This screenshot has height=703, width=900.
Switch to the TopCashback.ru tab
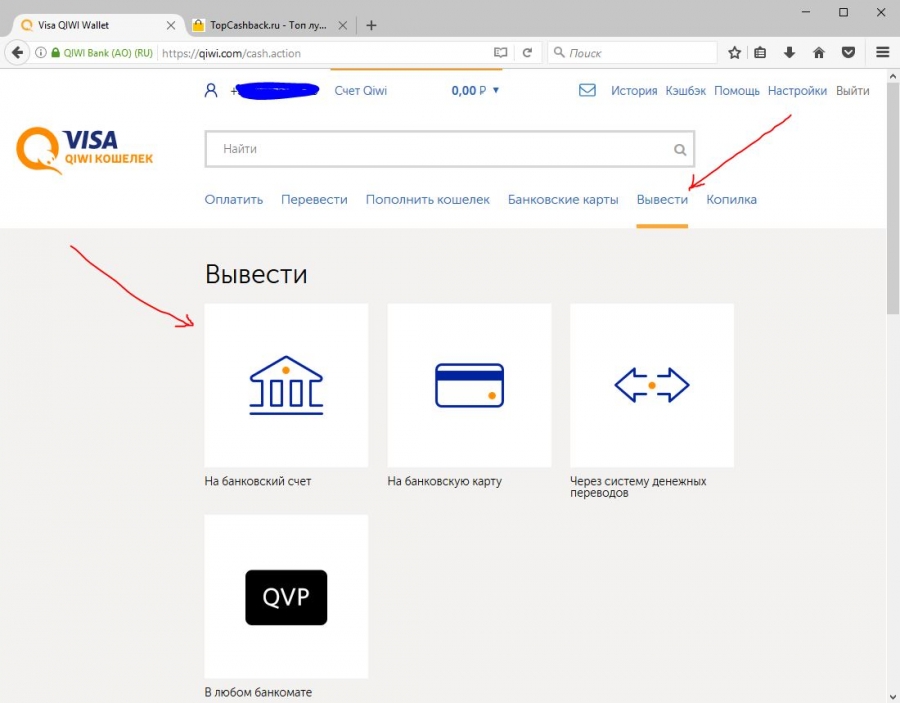(x=268, y=25)
